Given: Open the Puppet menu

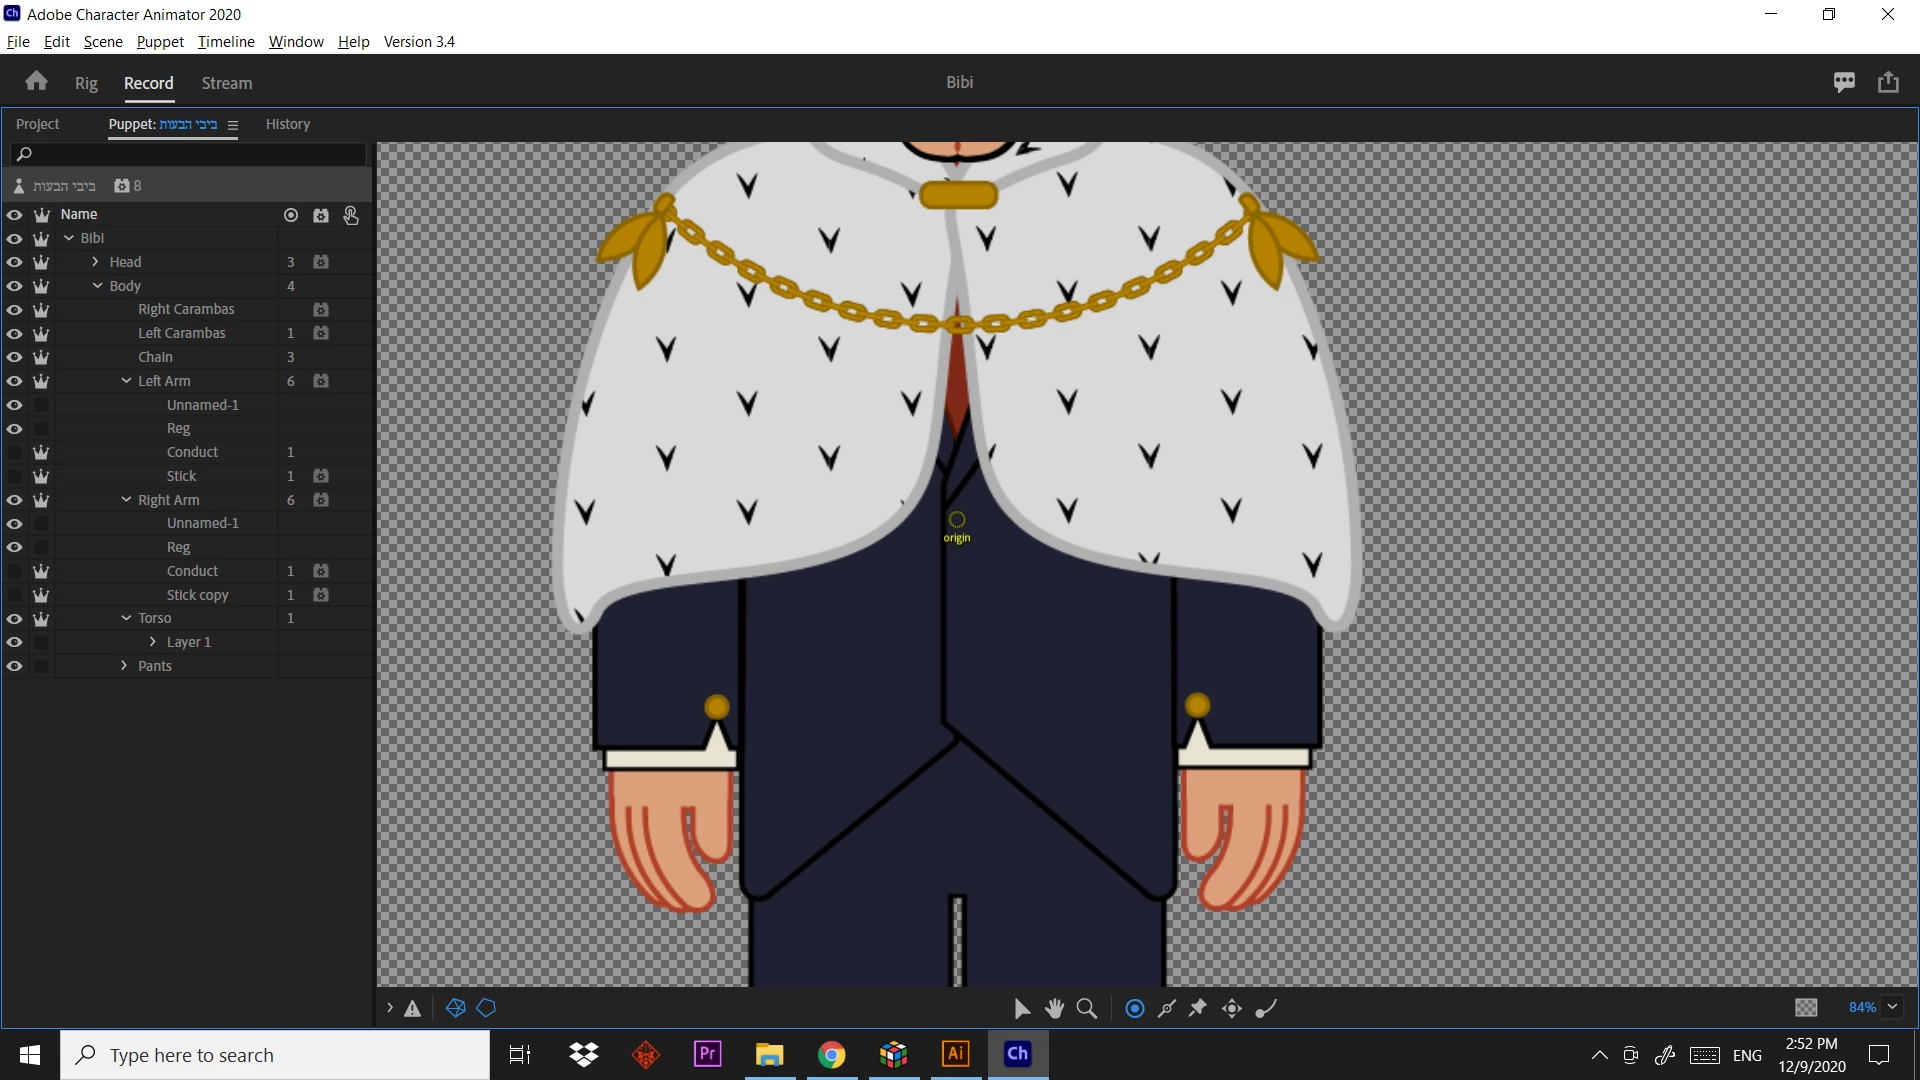Looking at the screenshot, I should [x=160, y=41].
